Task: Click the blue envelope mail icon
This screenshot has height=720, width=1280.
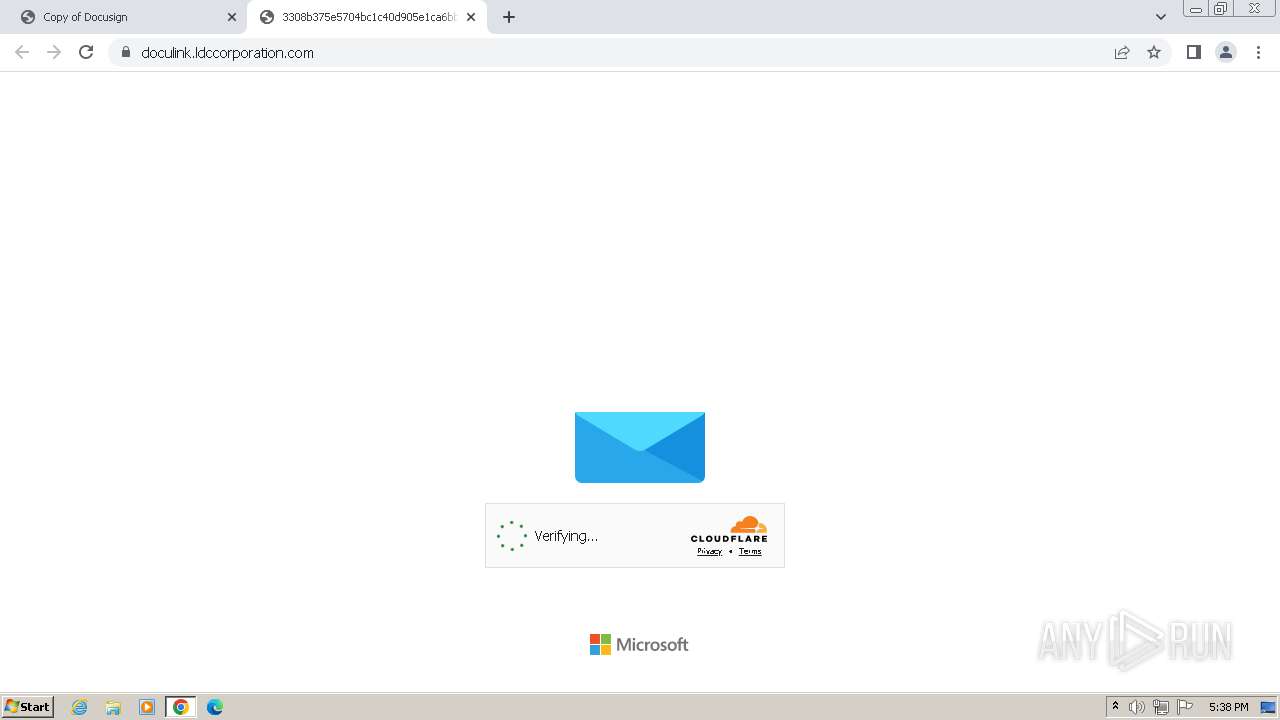Action: click(640, 447)
